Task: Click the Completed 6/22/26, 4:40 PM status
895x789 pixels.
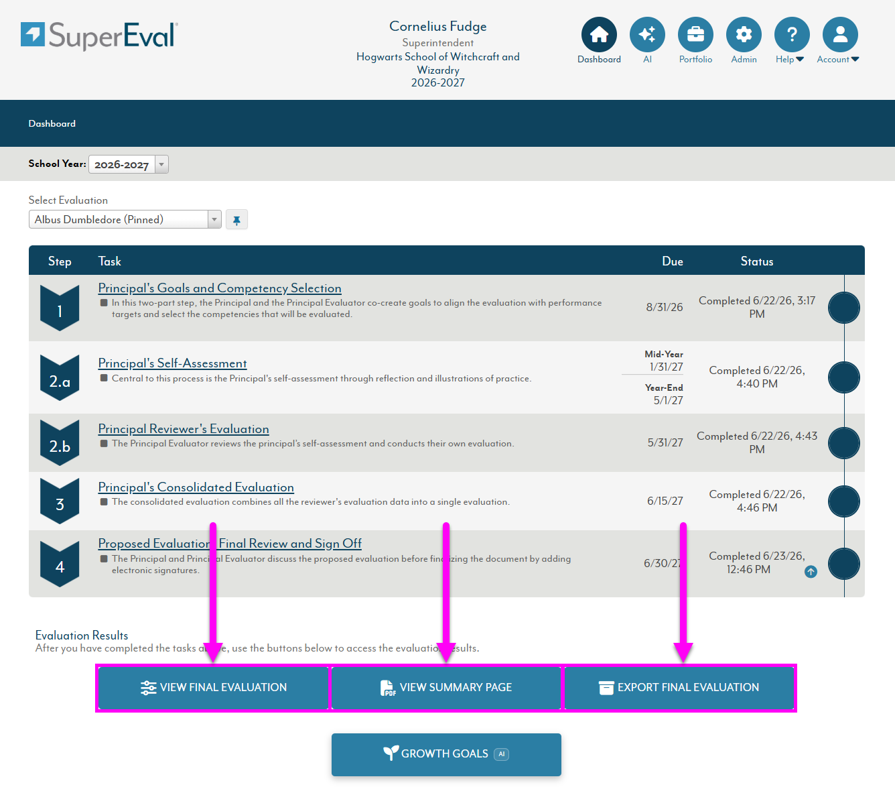Action: (x=757, y=377)
